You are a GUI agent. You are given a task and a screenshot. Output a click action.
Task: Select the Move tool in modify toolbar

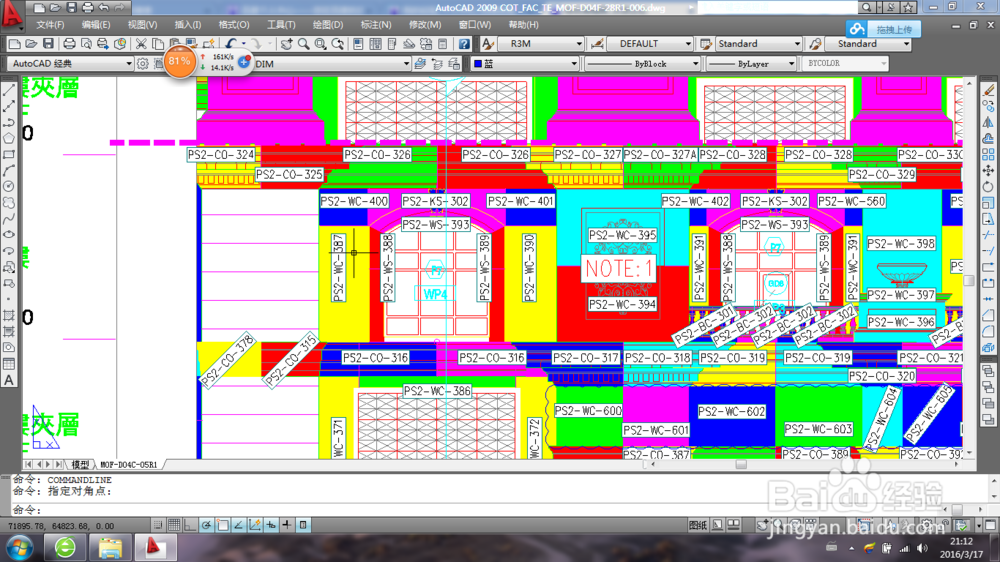coord(988,170)
